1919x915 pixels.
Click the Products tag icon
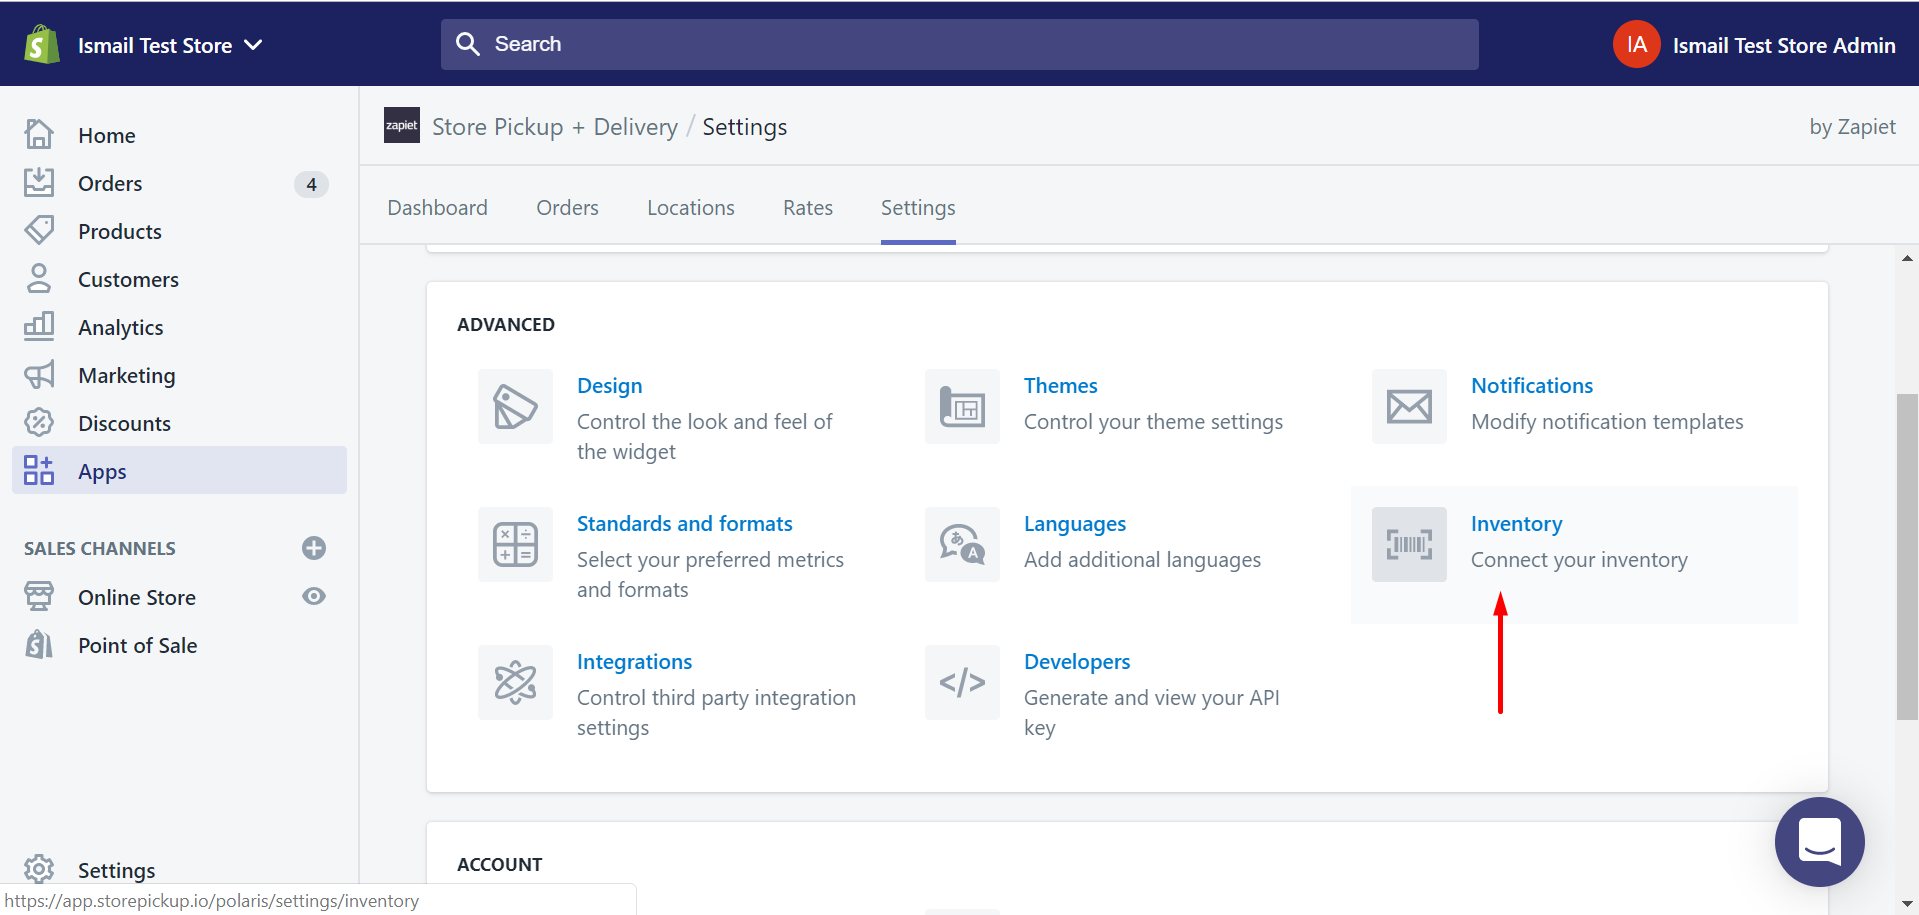(x=39, y=230)
